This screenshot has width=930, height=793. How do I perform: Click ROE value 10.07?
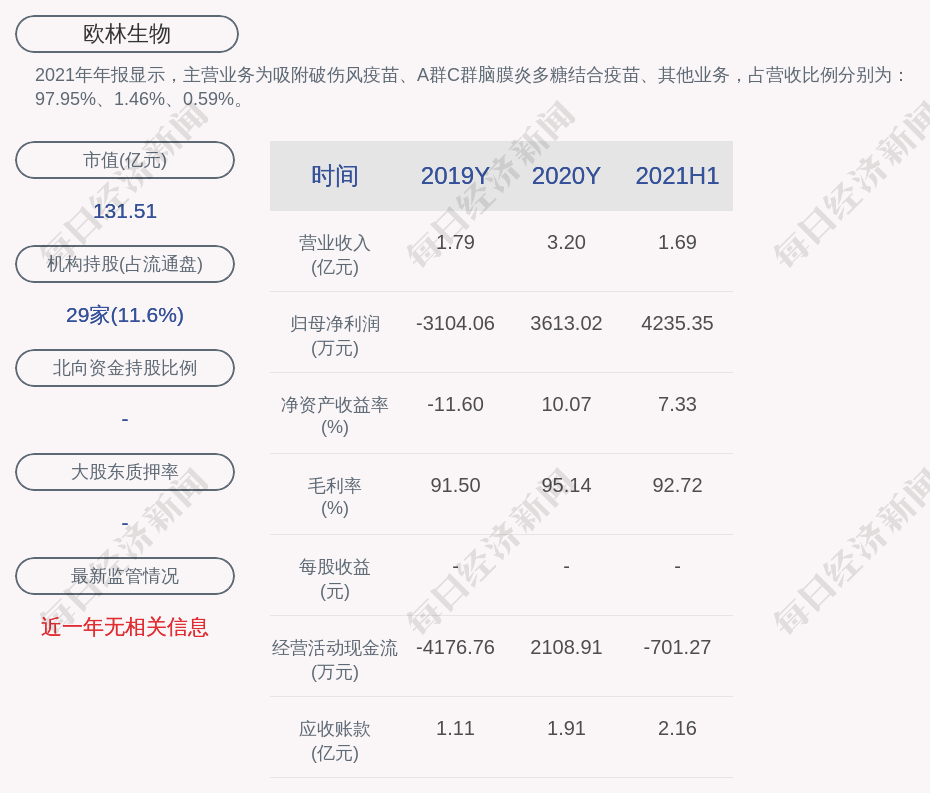[566, 405]
